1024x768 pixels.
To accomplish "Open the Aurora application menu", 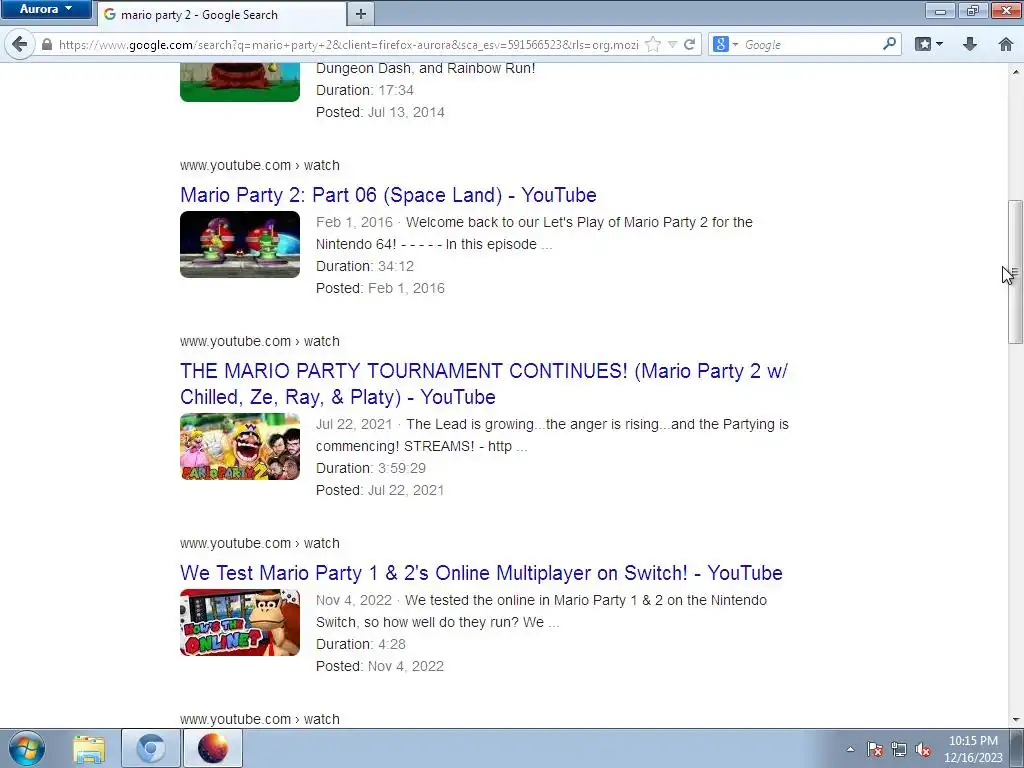I will (45, 9).
